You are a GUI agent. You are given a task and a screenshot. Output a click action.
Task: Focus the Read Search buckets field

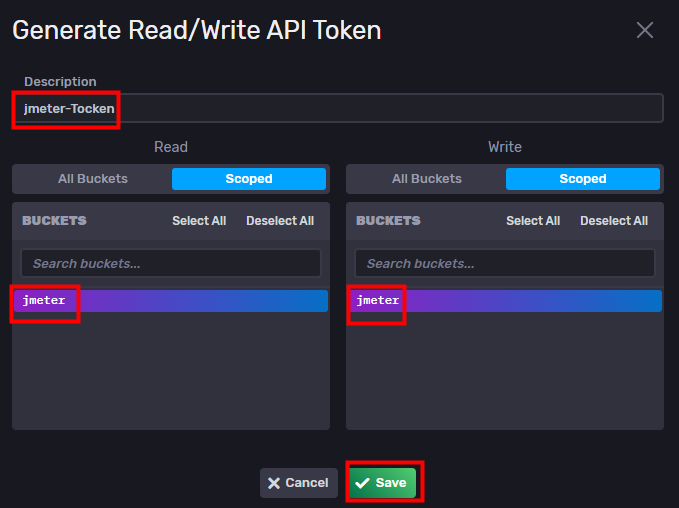(x=171, y=263)
